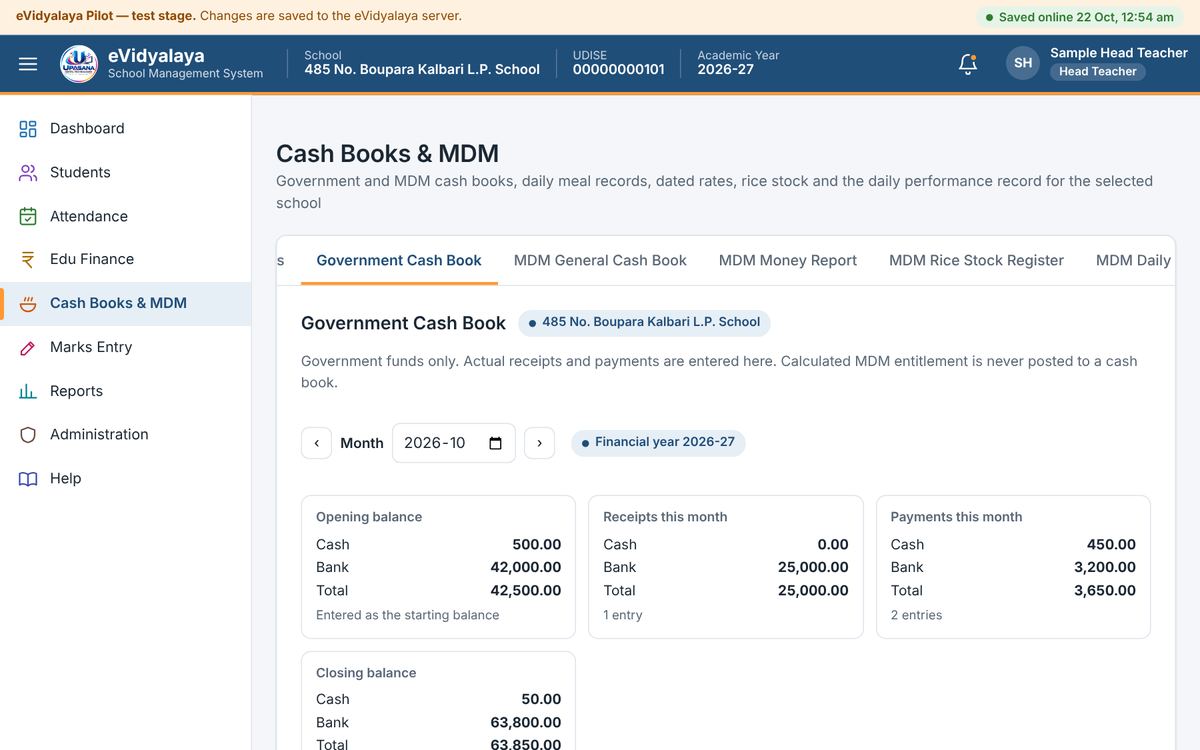
Task: Click the UDISE number 00000000101
Action: tap(618, 70)
